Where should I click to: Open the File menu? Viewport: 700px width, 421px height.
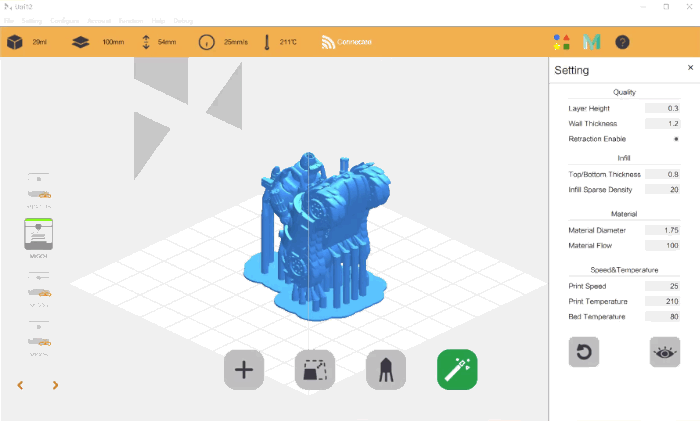click(x=9, y=21)
